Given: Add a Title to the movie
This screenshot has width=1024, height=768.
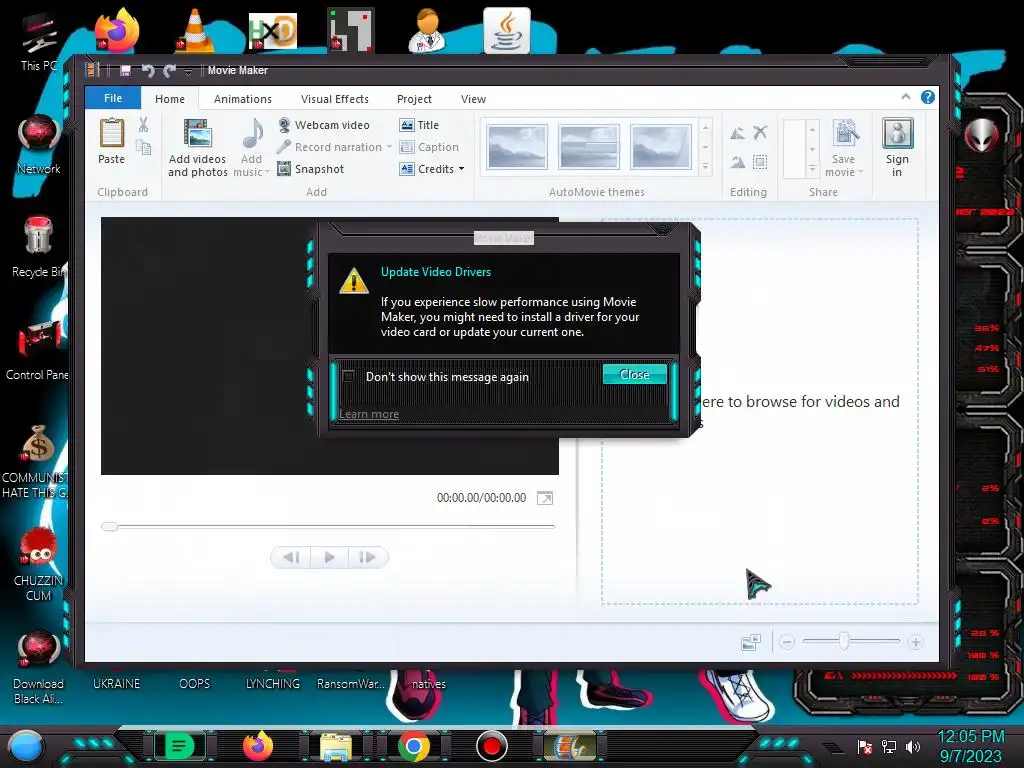Looking at the screenshot, I should pyautogui.click(x=419, y=125).
